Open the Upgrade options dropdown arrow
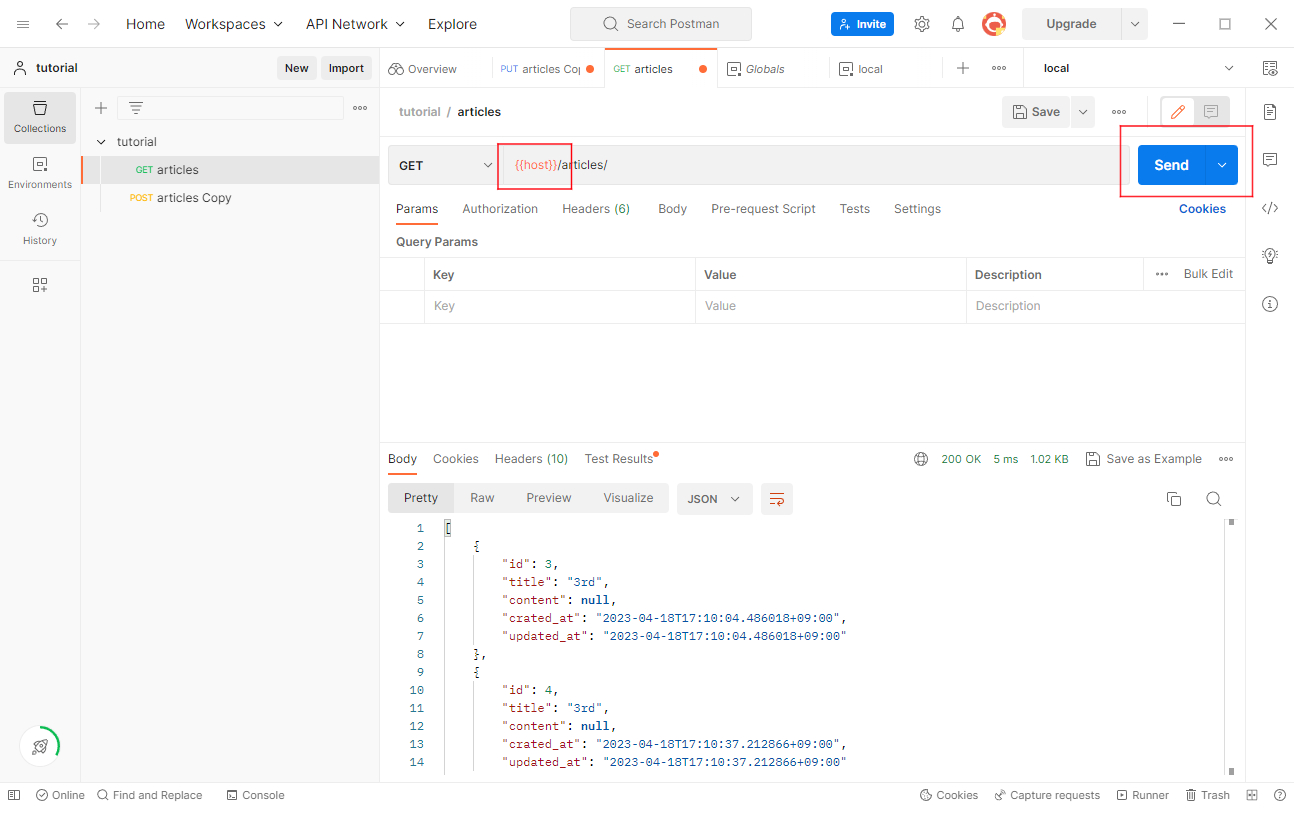 [x=1135, y=24]
